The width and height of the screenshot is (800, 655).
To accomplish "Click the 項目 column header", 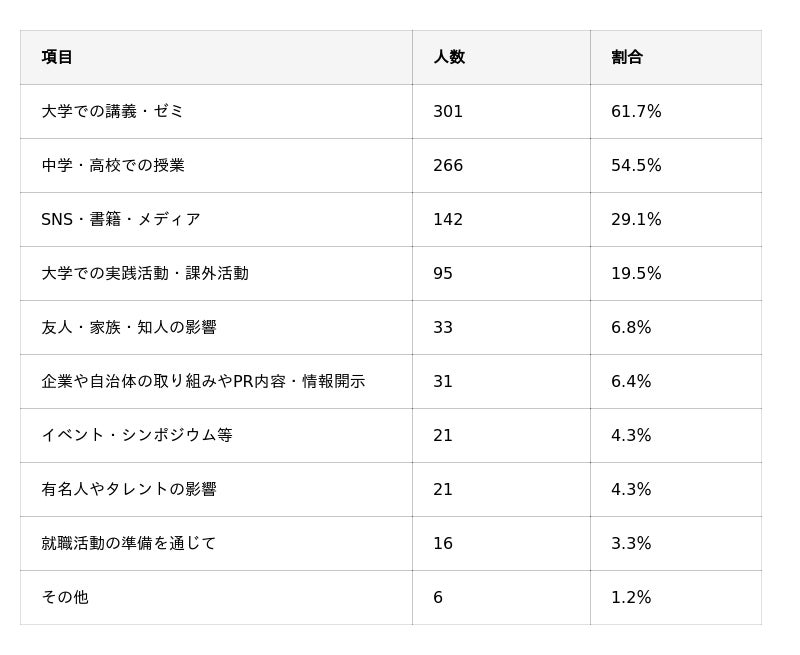I will [57, 57].
